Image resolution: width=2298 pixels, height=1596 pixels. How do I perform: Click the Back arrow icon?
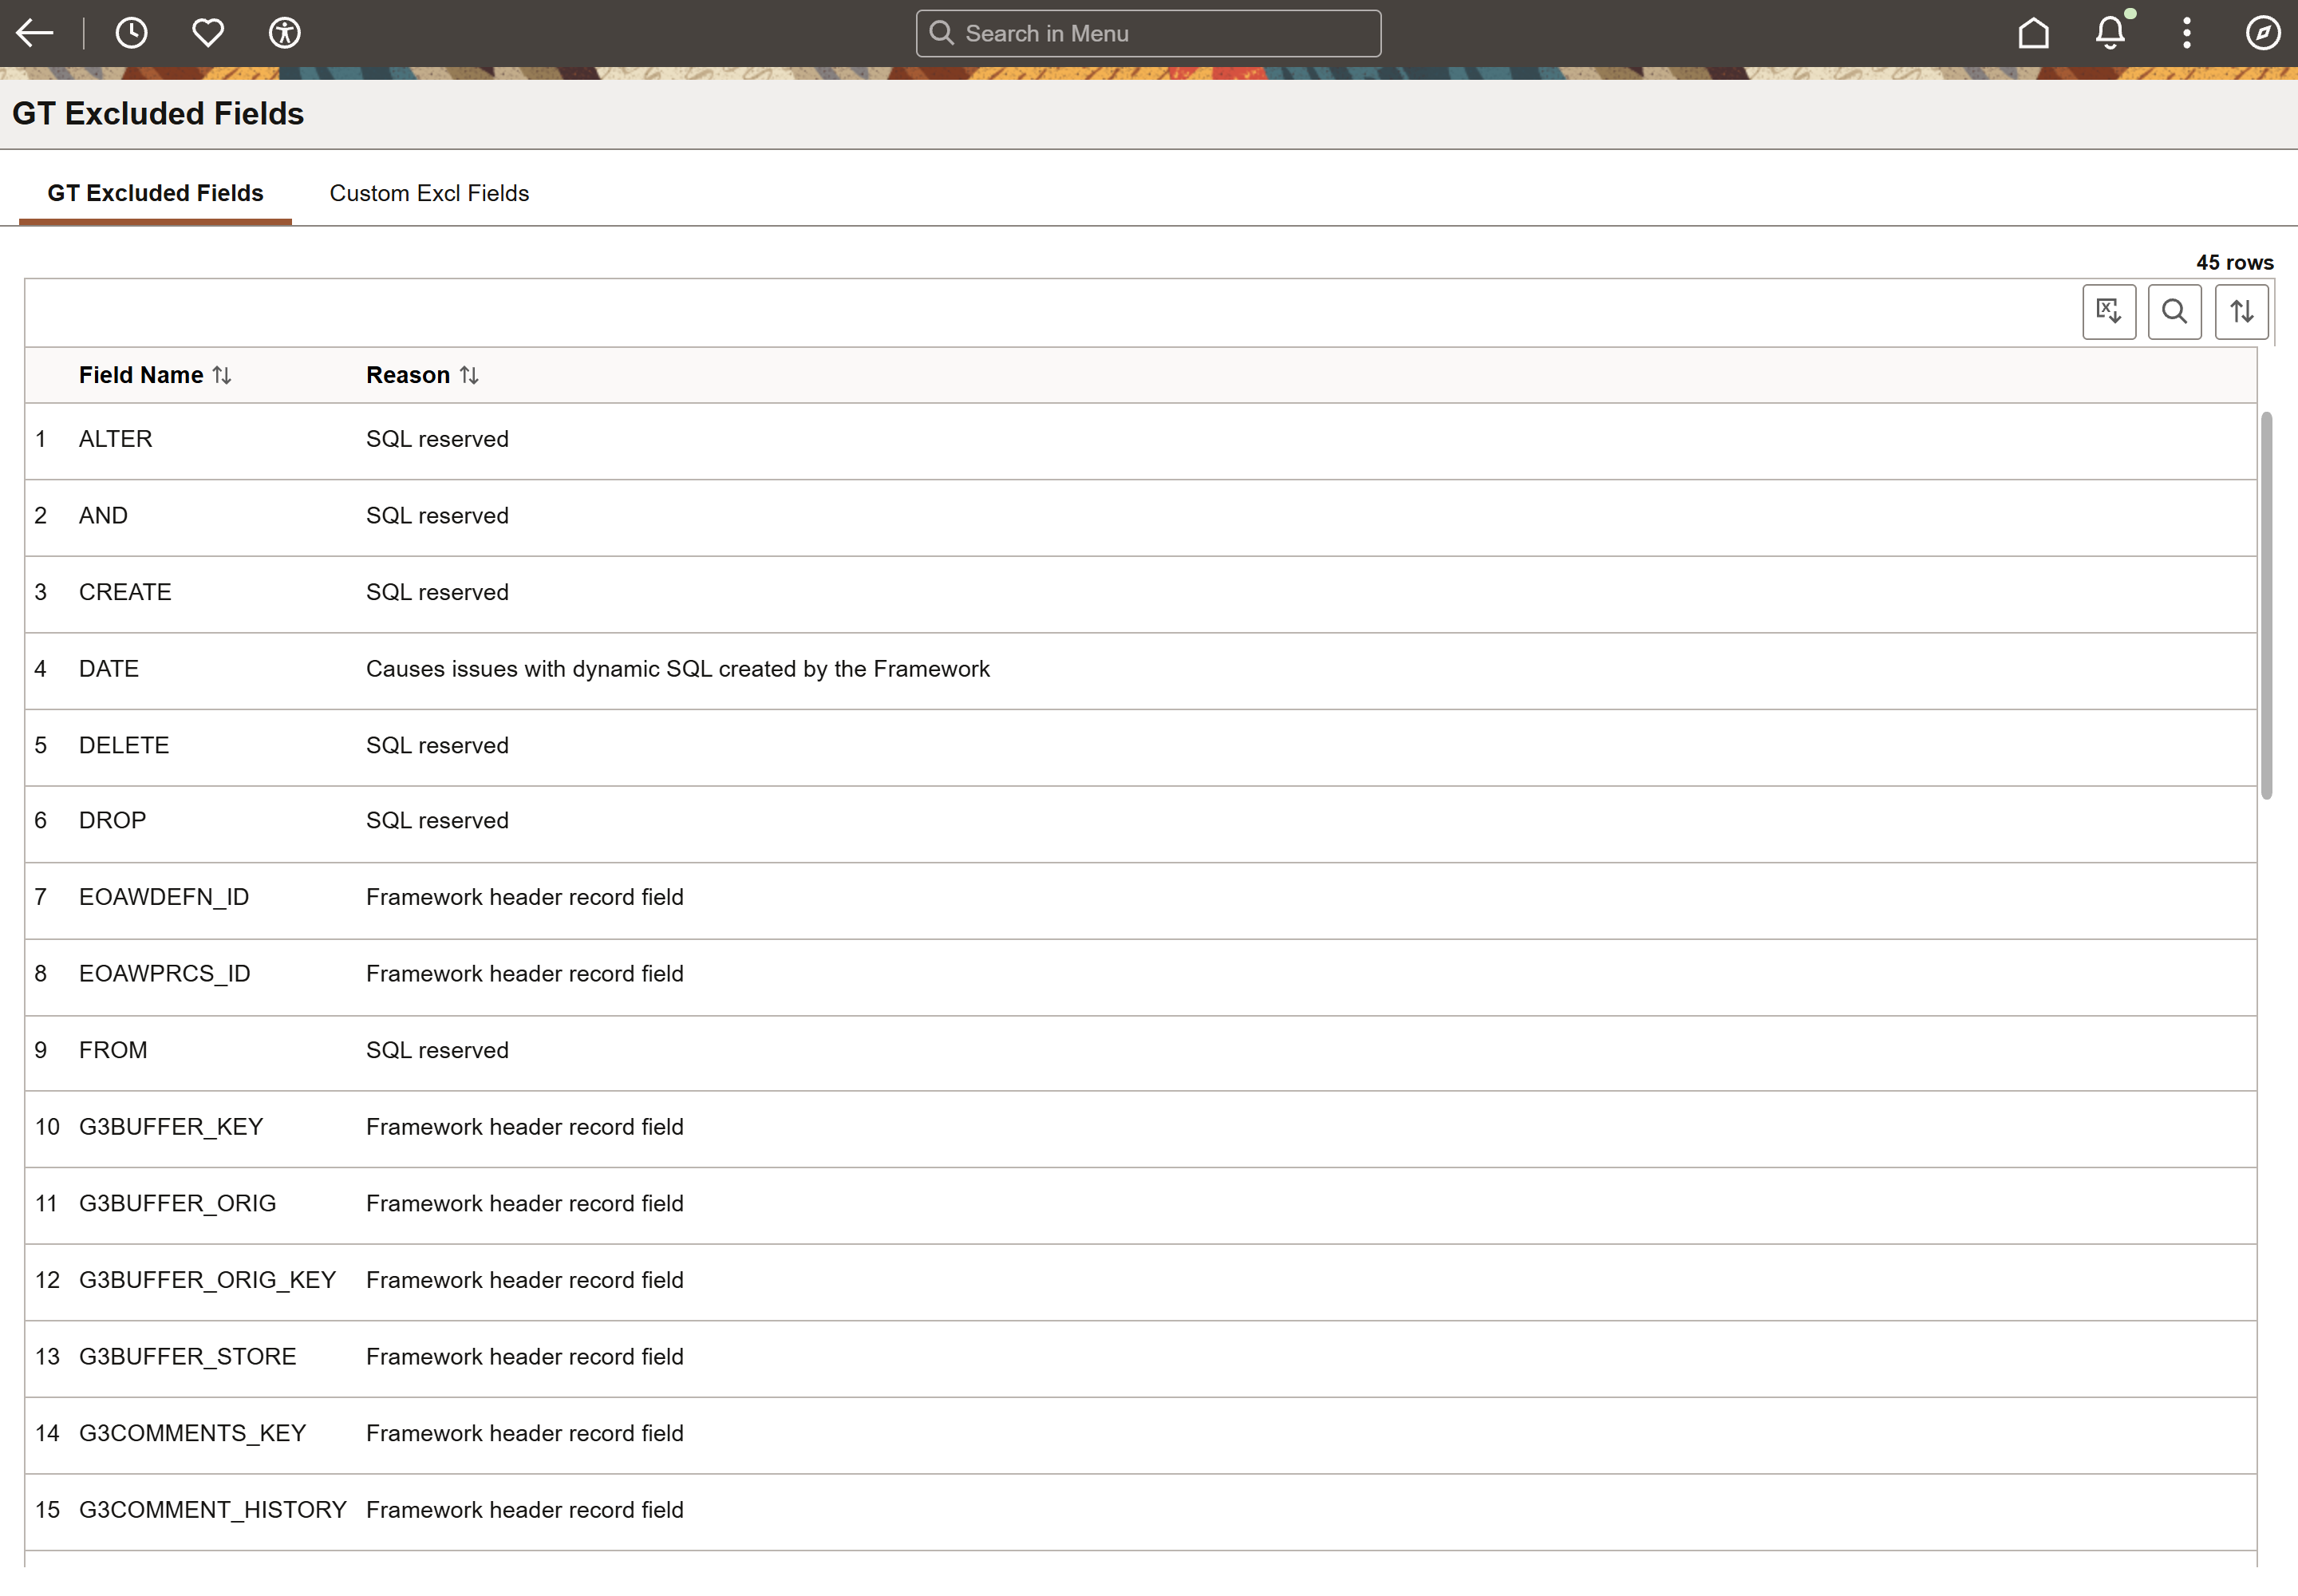[34, 33]
